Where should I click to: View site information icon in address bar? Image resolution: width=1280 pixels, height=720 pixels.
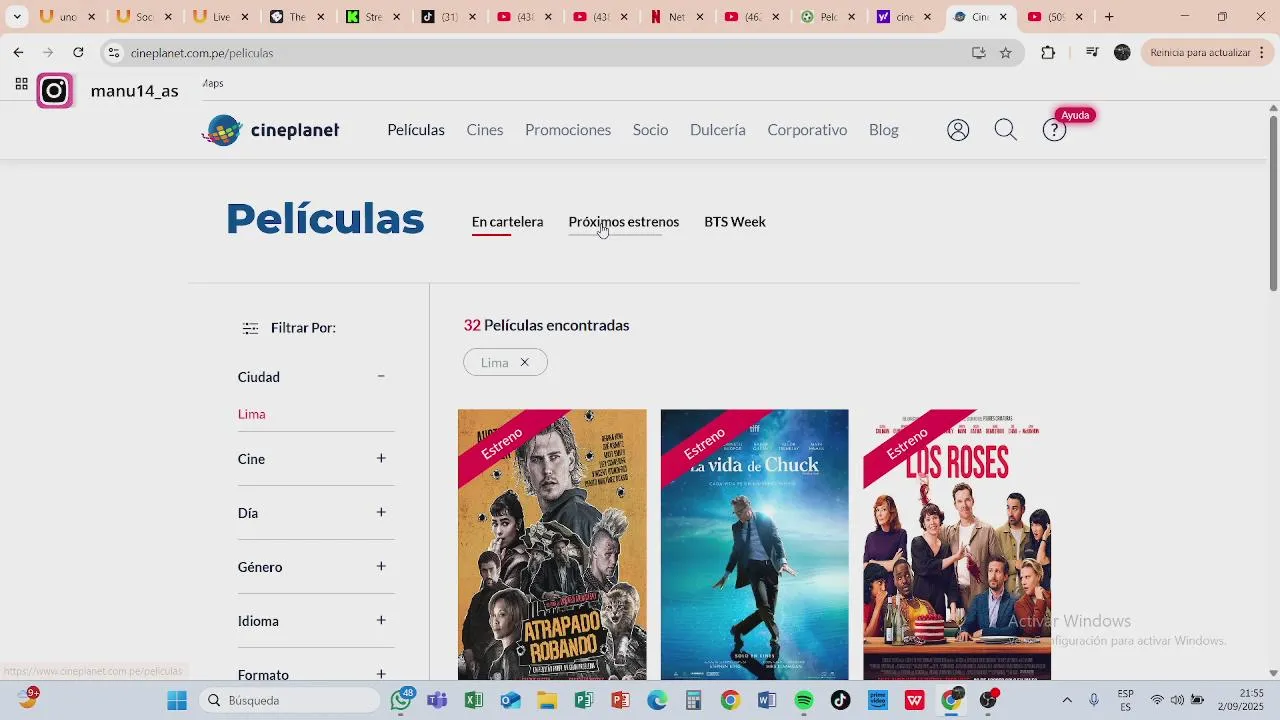tap(114, 53)
